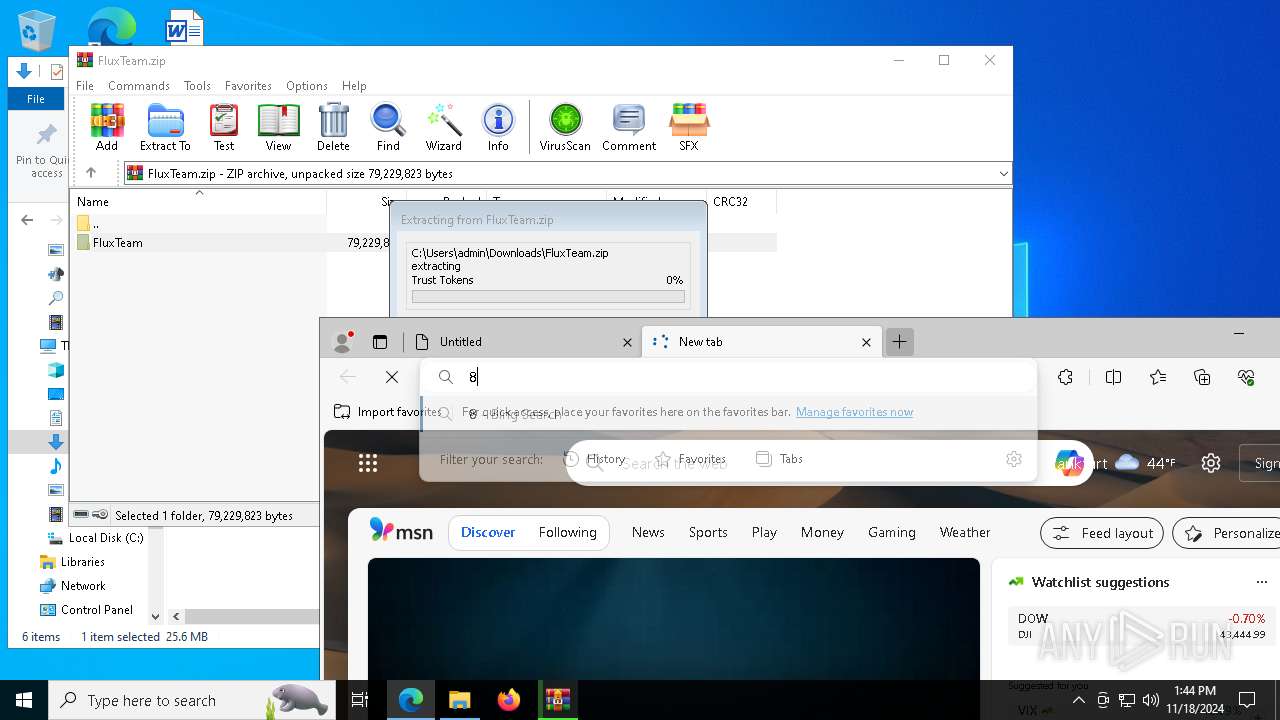This screenshot has width=1280, height=720.
Task: Open MSN page settings gear
Action: point(1211,463)
